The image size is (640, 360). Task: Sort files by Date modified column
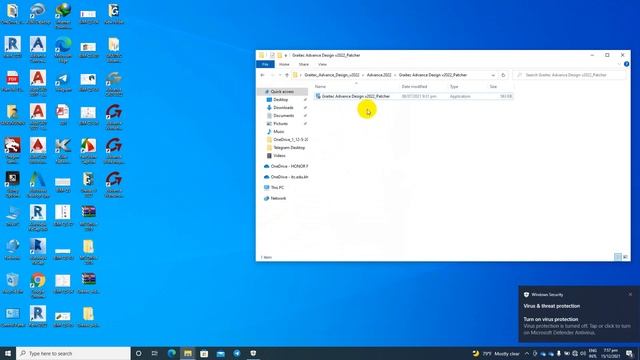414,87
